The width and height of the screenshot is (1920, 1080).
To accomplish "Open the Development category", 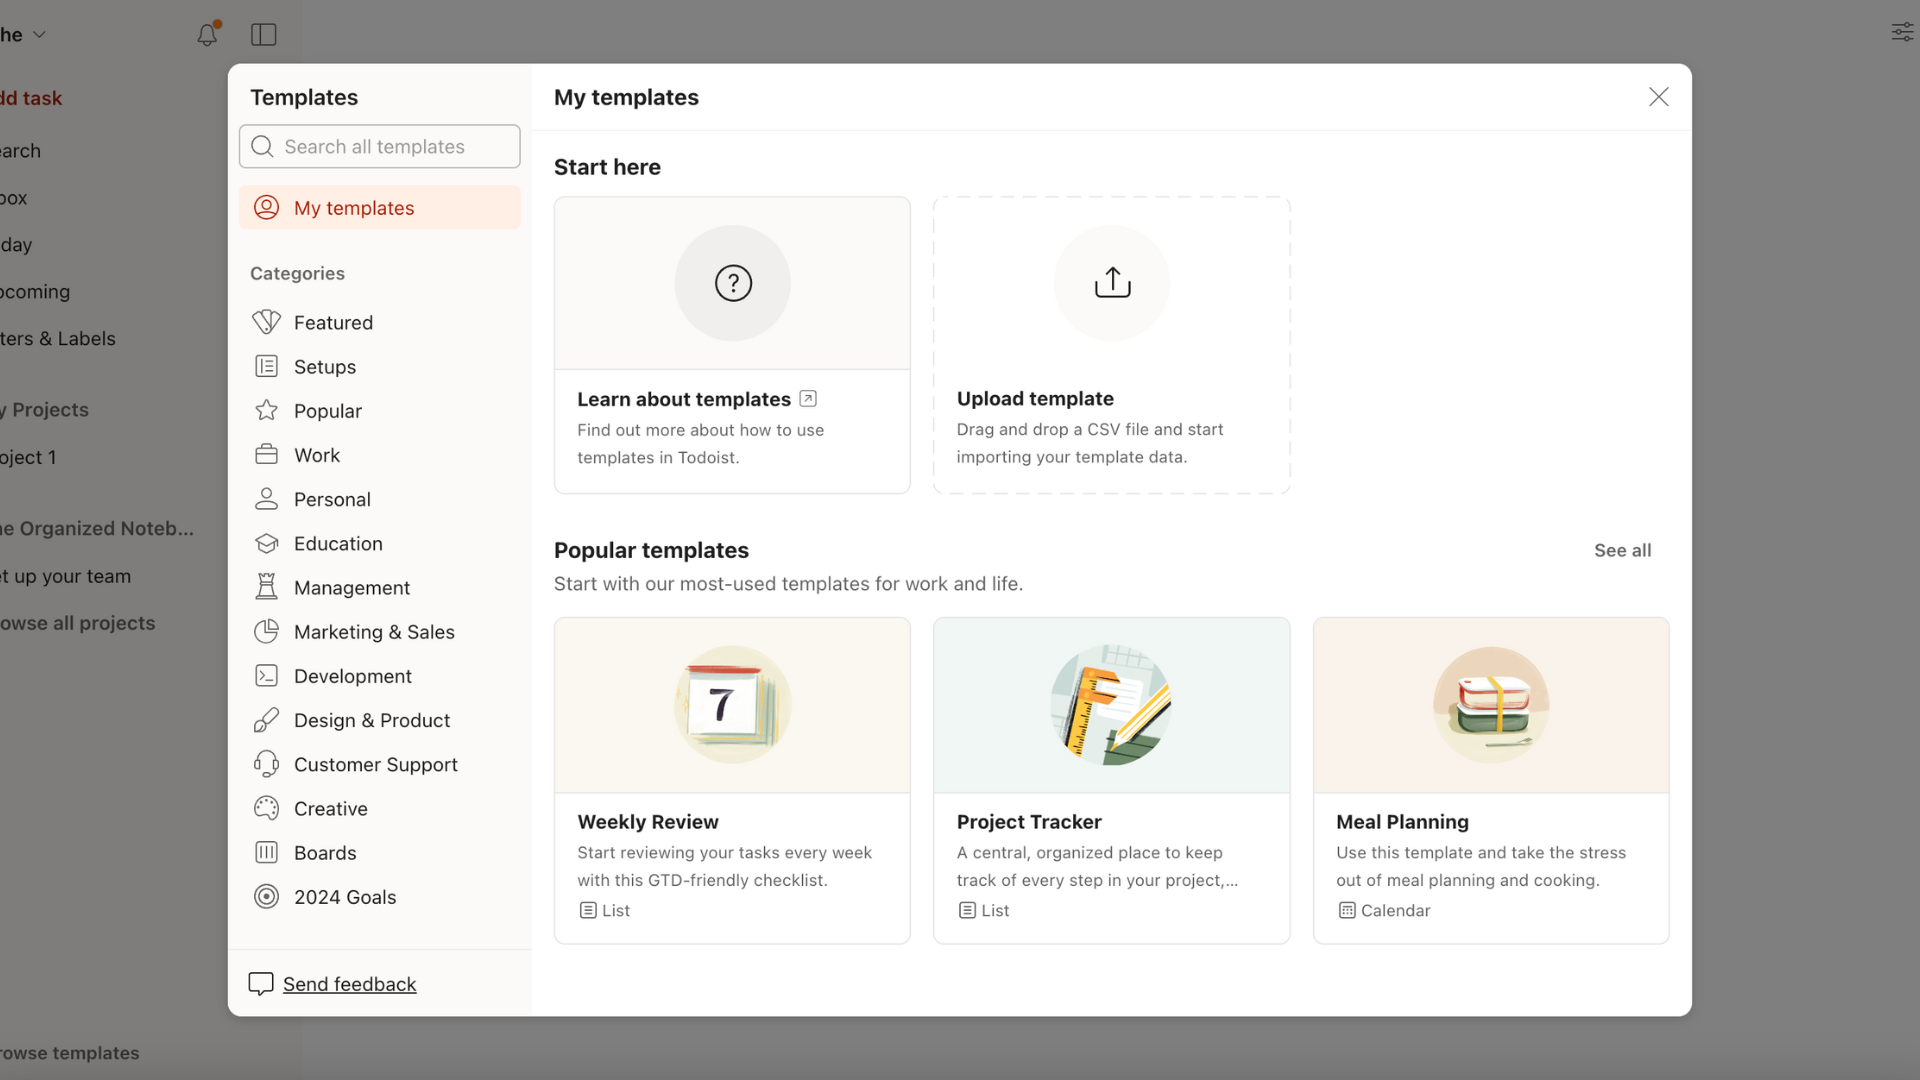I will (x=352, y=676).
